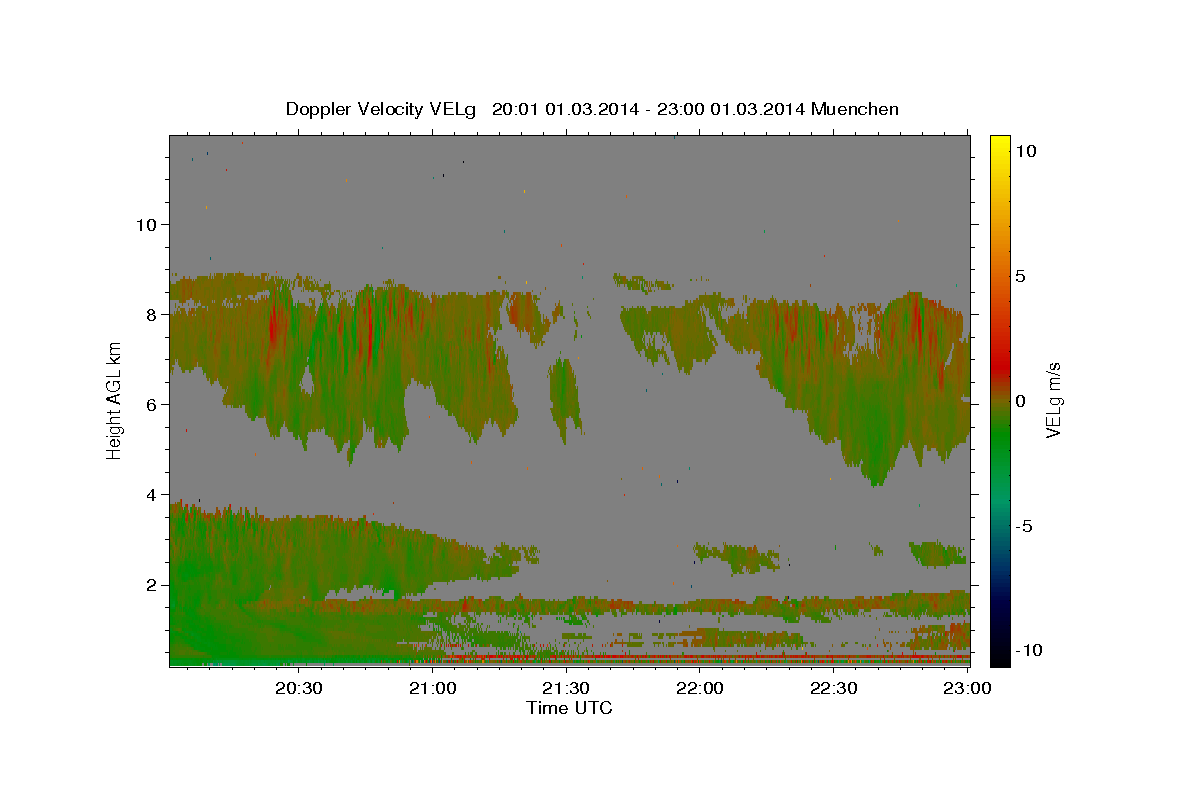Click the 22:30 time tick label

click(833, 688)
